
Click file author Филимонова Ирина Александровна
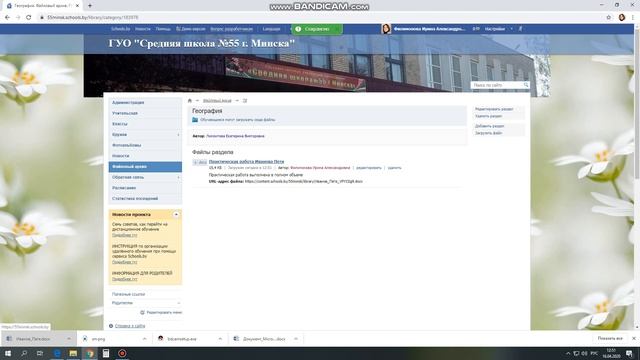click(x=320, y=168)
